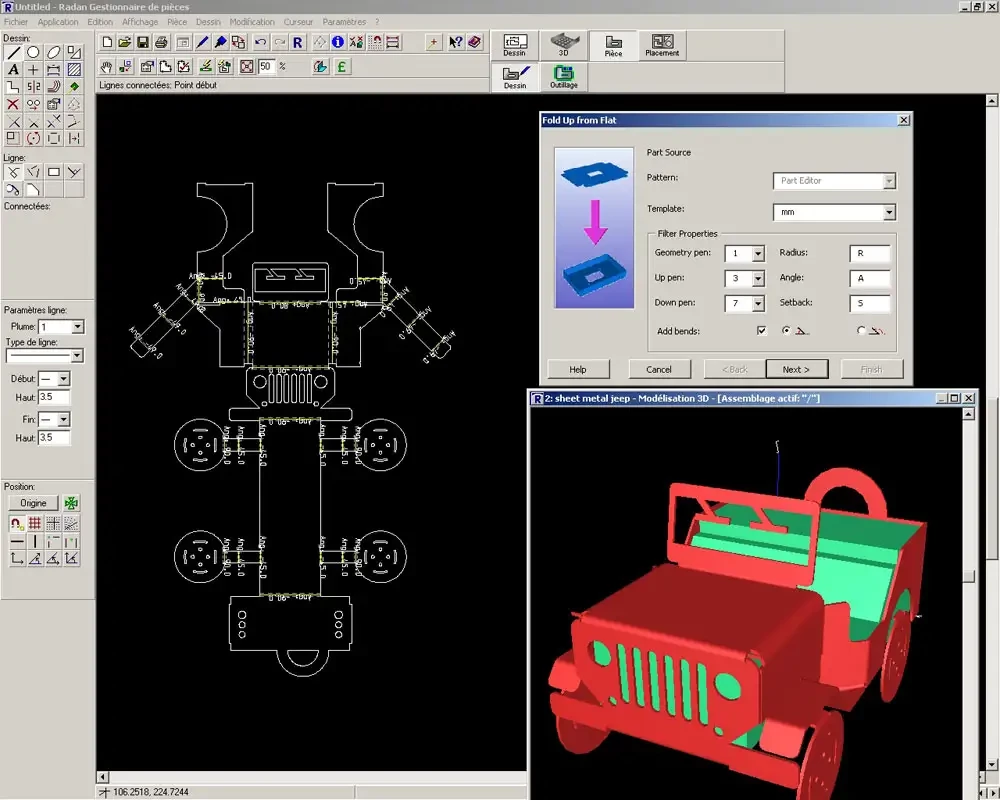Open the Down pen dropdown
The width and height of the screenshot is (1000, 800).
(758, 303)
